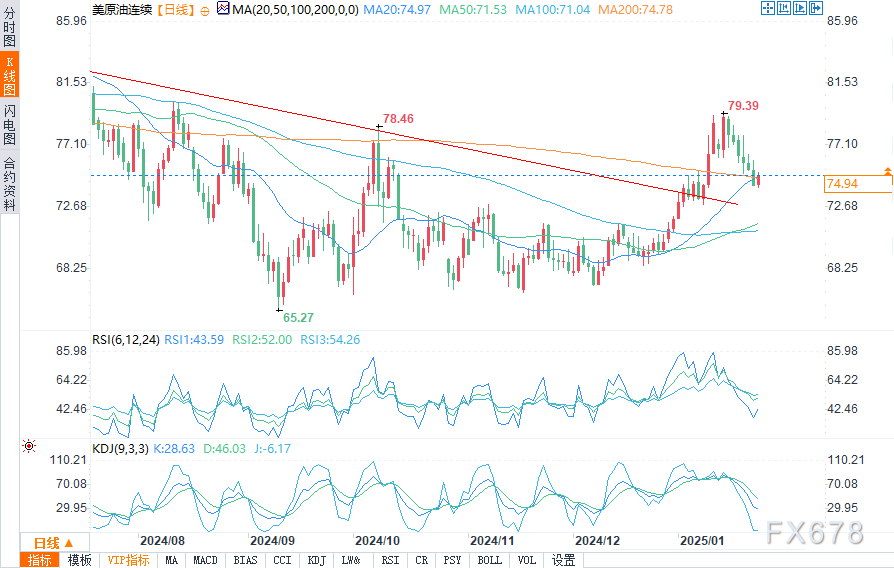Click the export chart arrow icon
894x568 pixels.
tap(816, 8)
